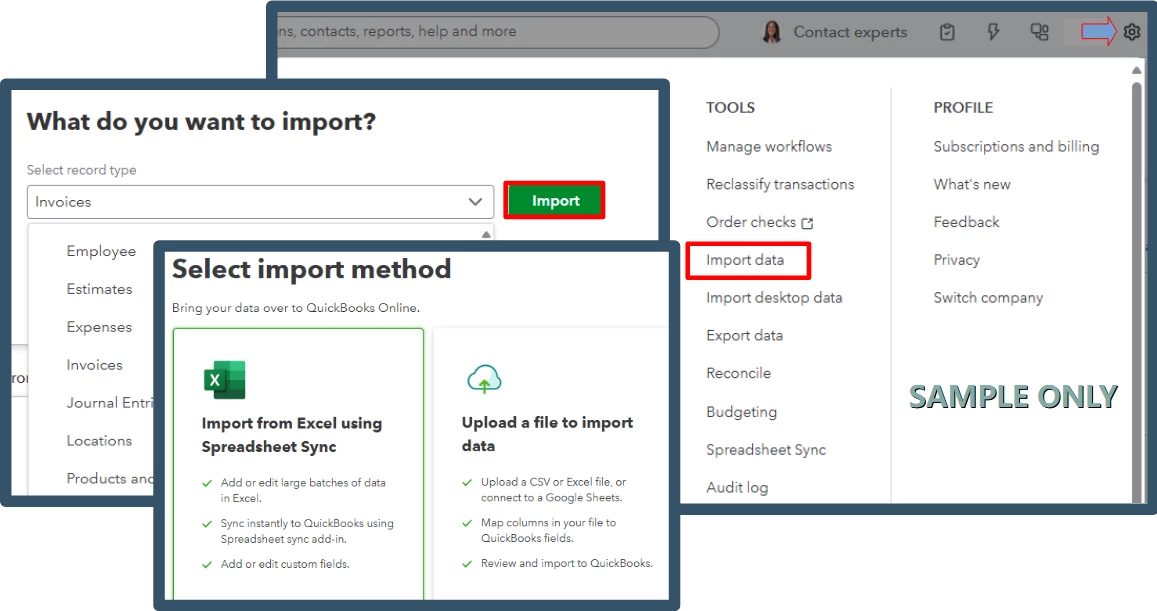Click record list scroll up arrow
Screen dimensions: 1157x611
coord(486,234)
